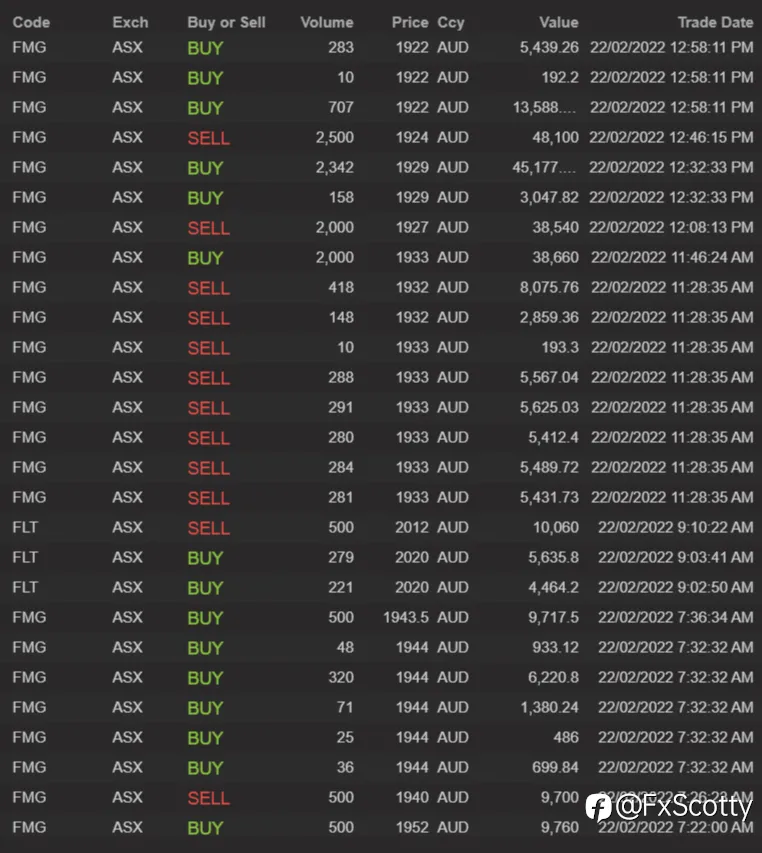Select the volume cell 288
Image resolution: width=762 pixels, height=853 pixels.
coord(341,377)
